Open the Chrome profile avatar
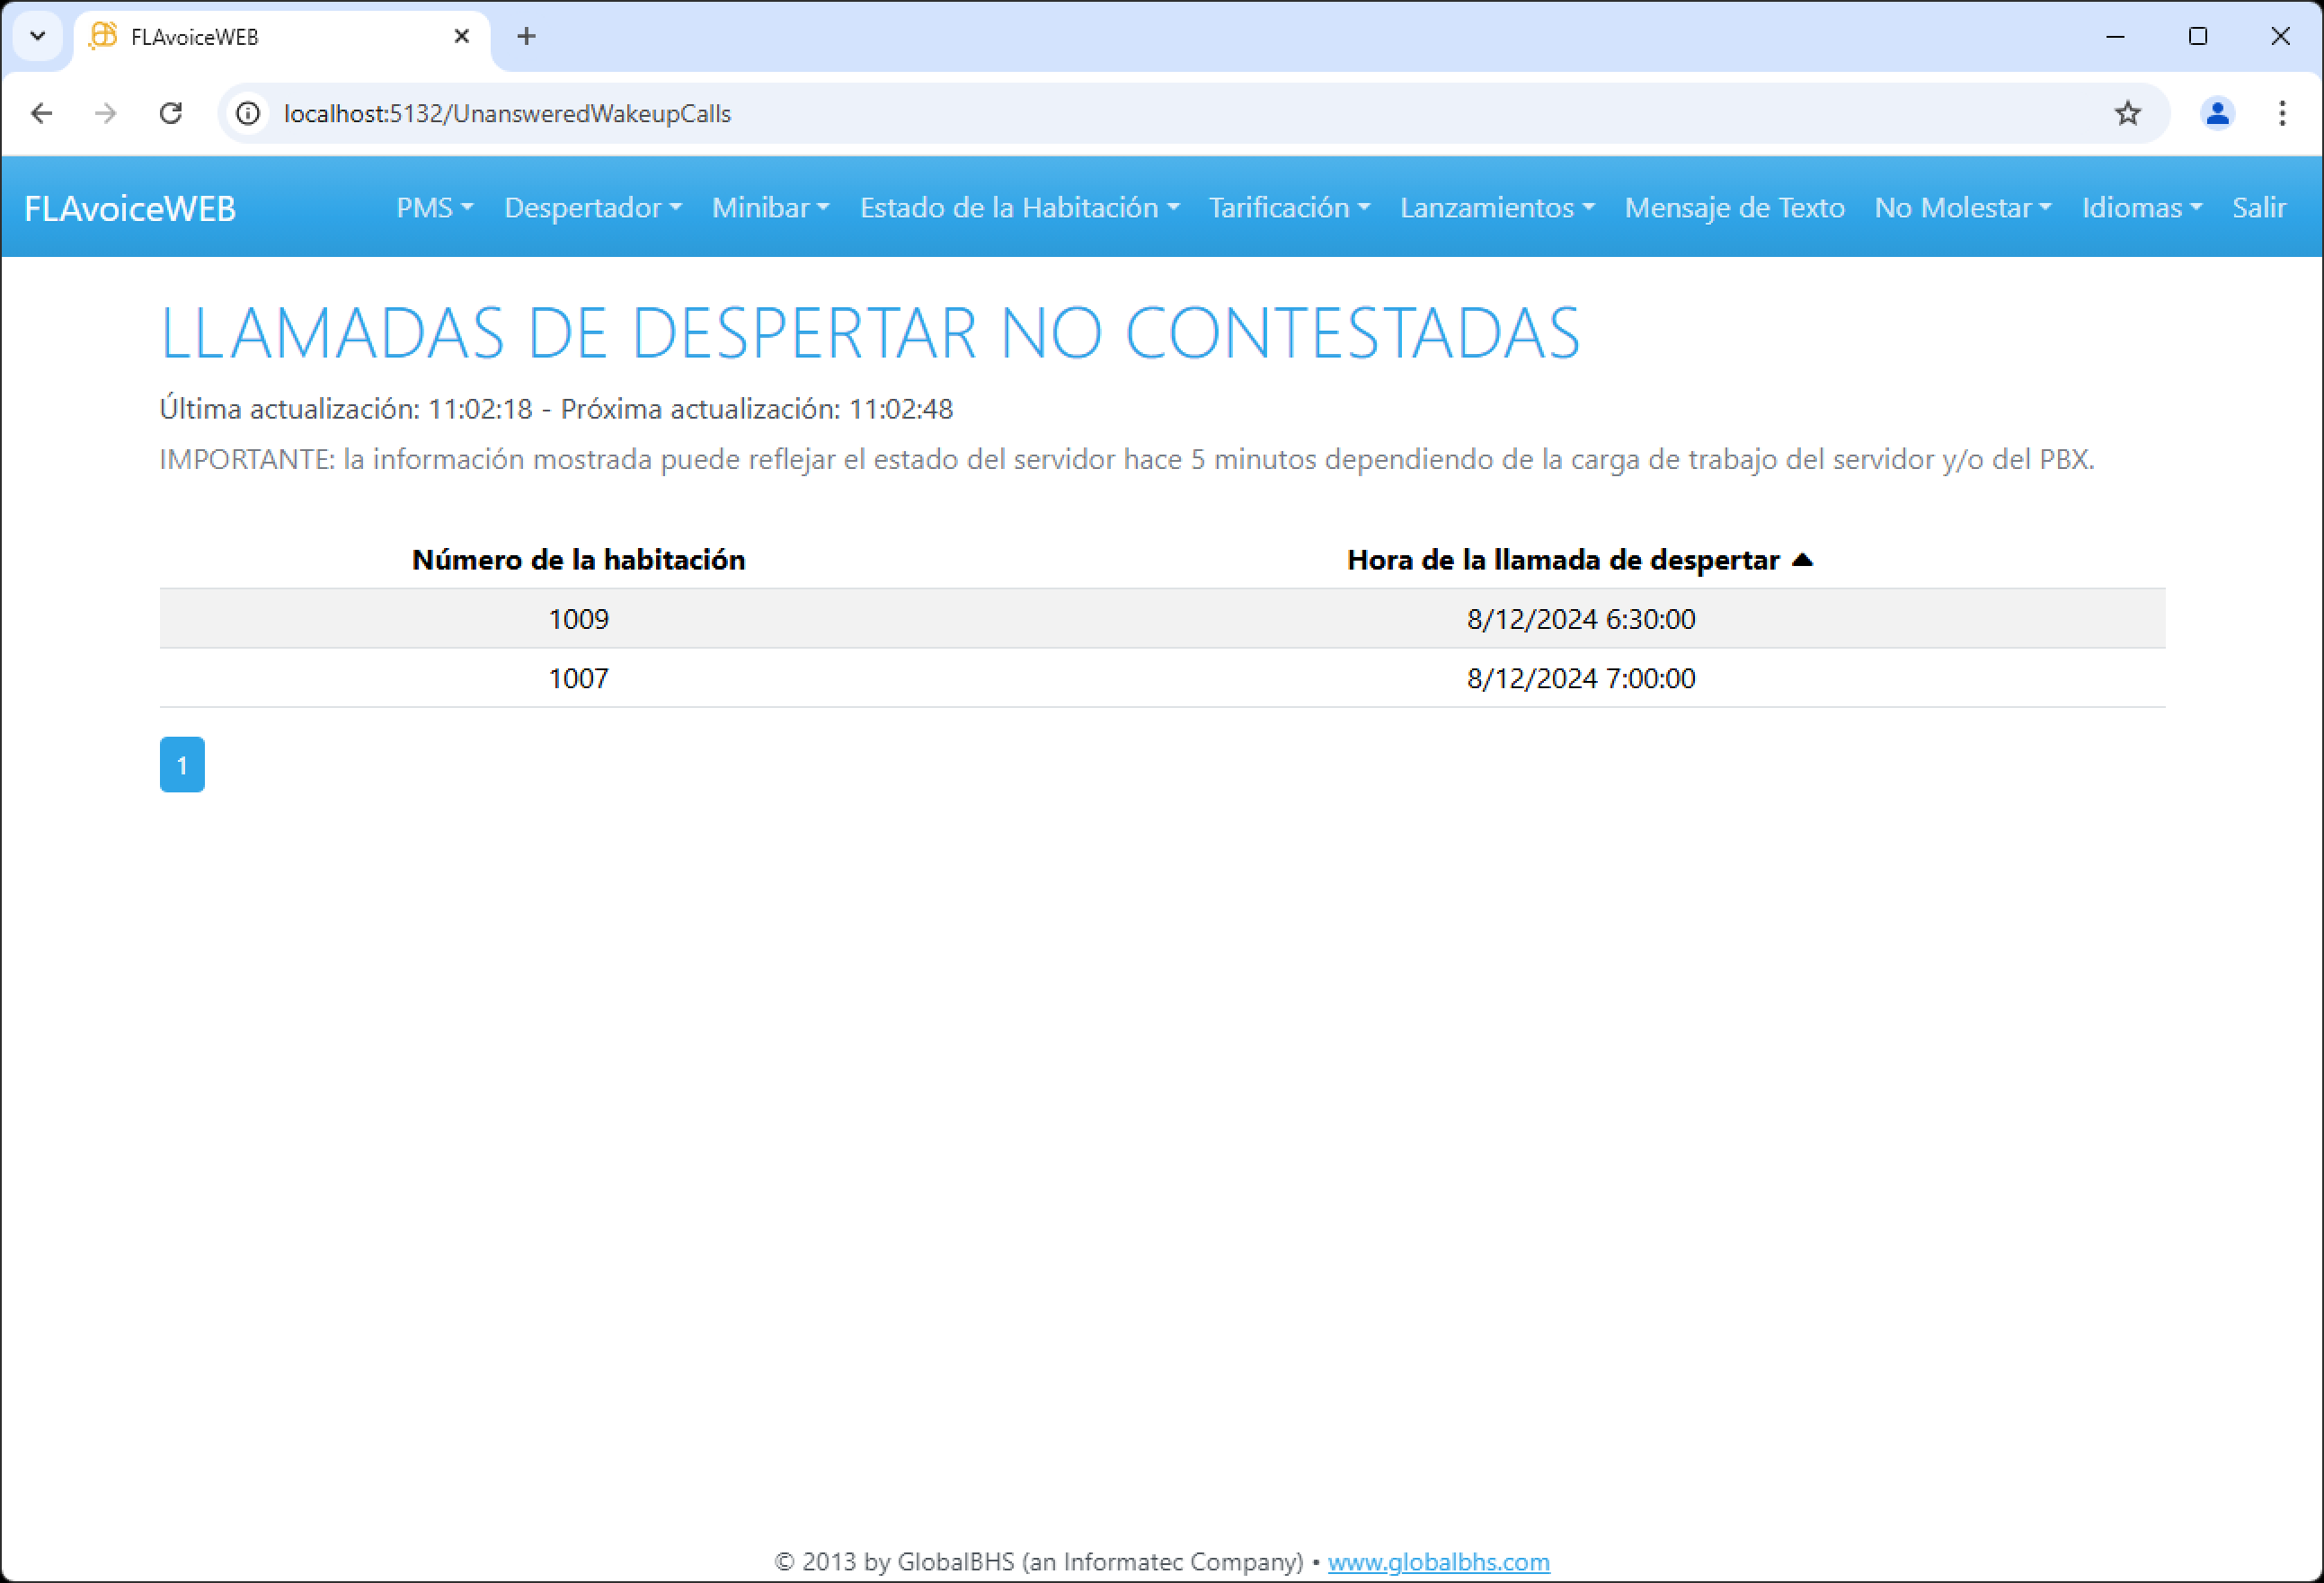This screenshot has height=1583, width=2324. pos(2217,113)
